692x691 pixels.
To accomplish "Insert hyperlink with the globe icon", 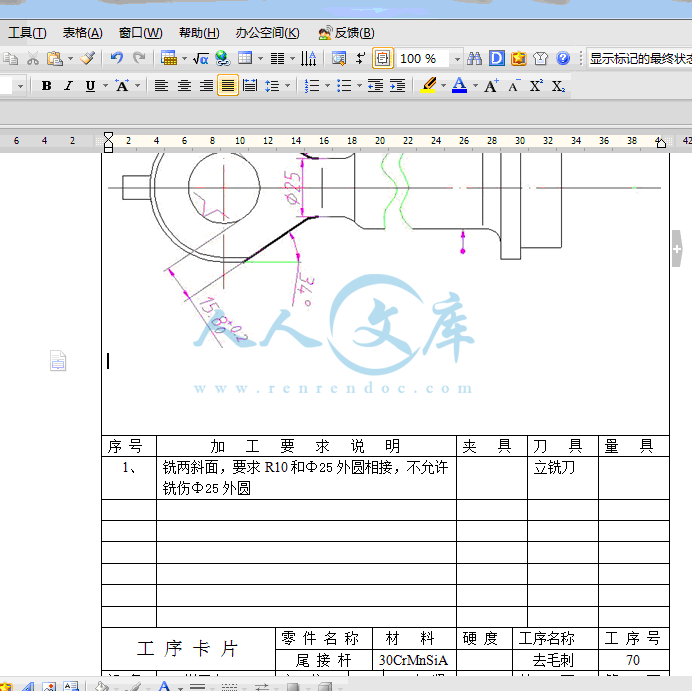I will coord(223,58).
